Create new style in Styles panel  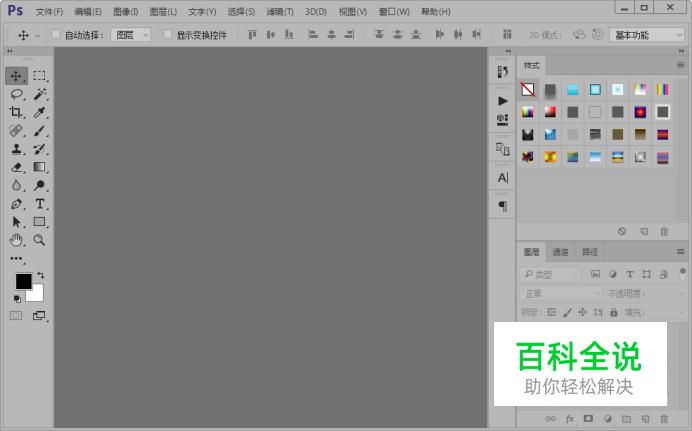644,231
